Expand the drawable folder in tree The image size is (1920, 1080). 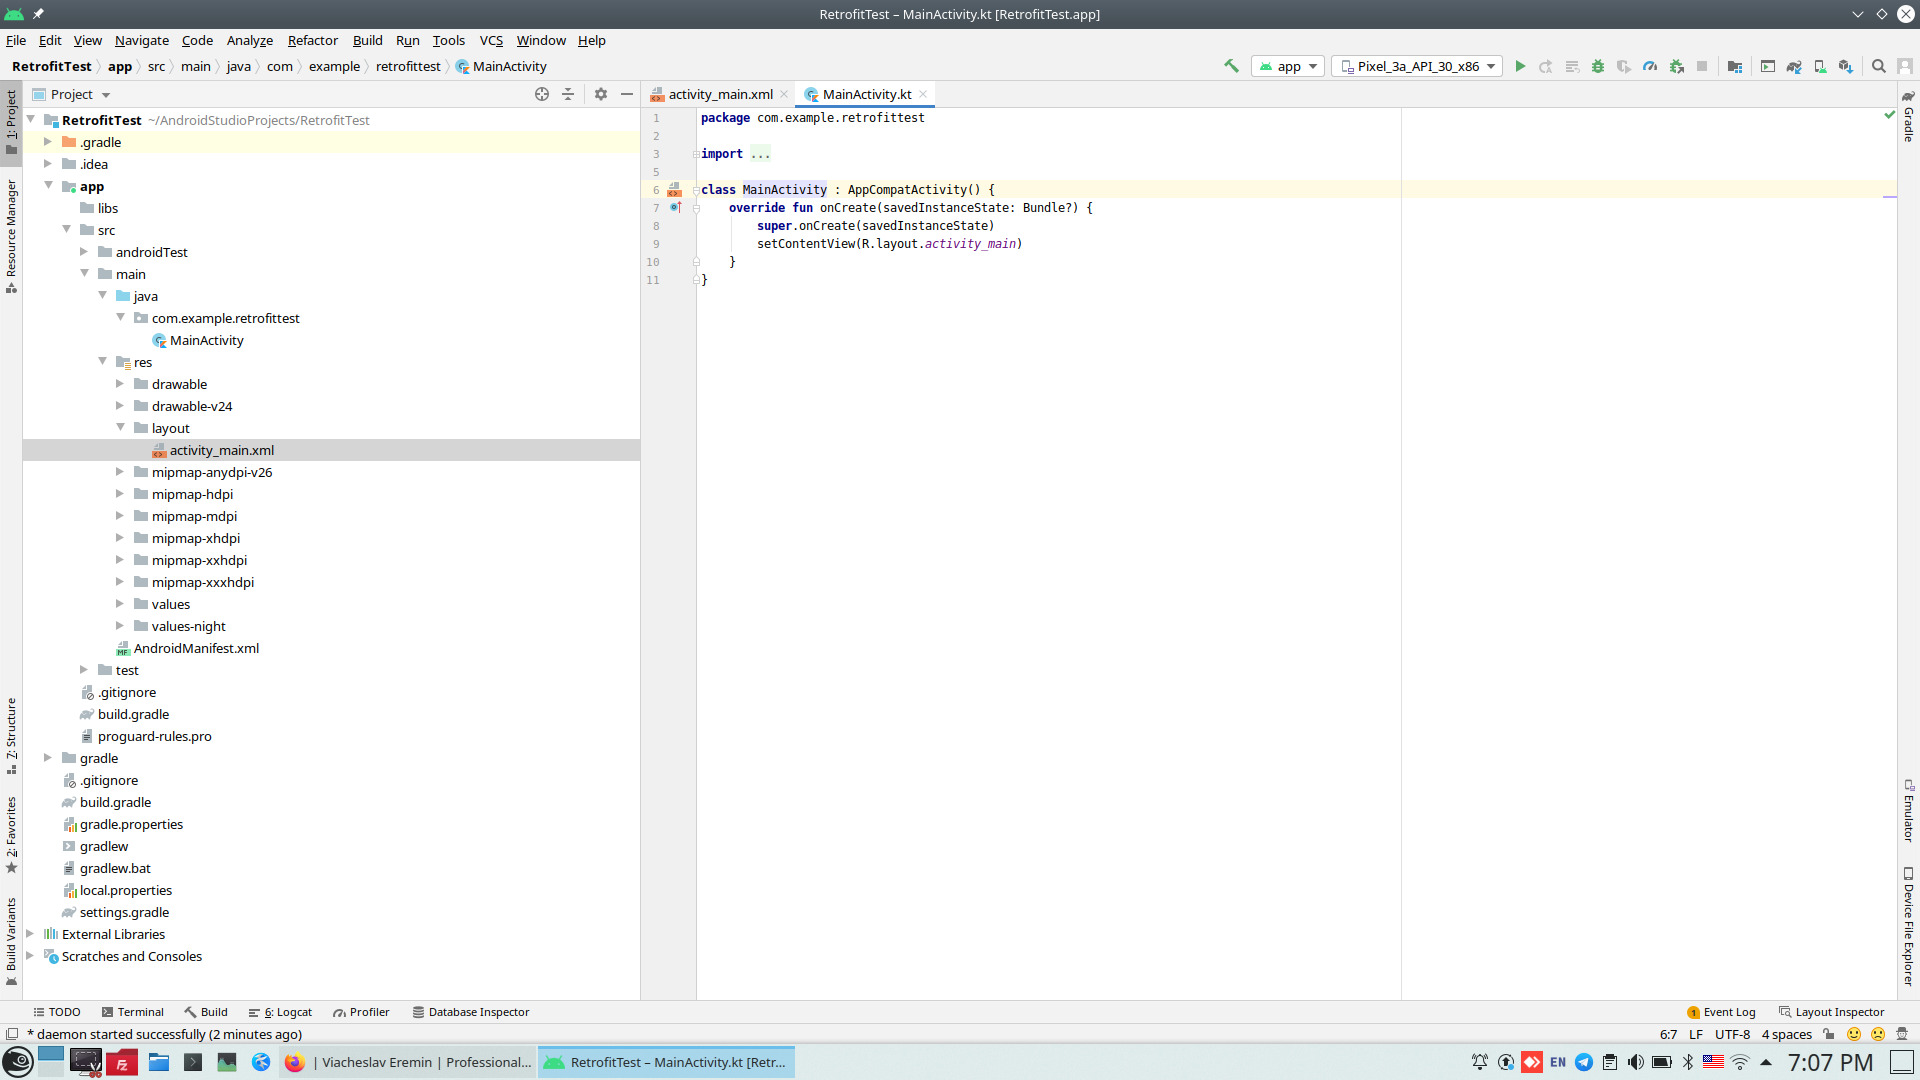click(x=120, y=384)
